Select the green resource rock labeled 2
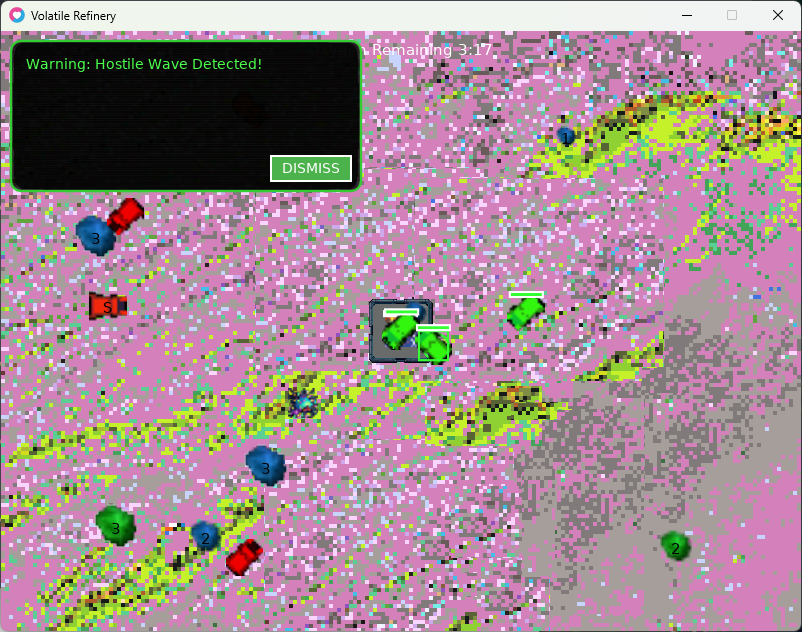Viewport: 802px width, 632px height. (675, 546)
